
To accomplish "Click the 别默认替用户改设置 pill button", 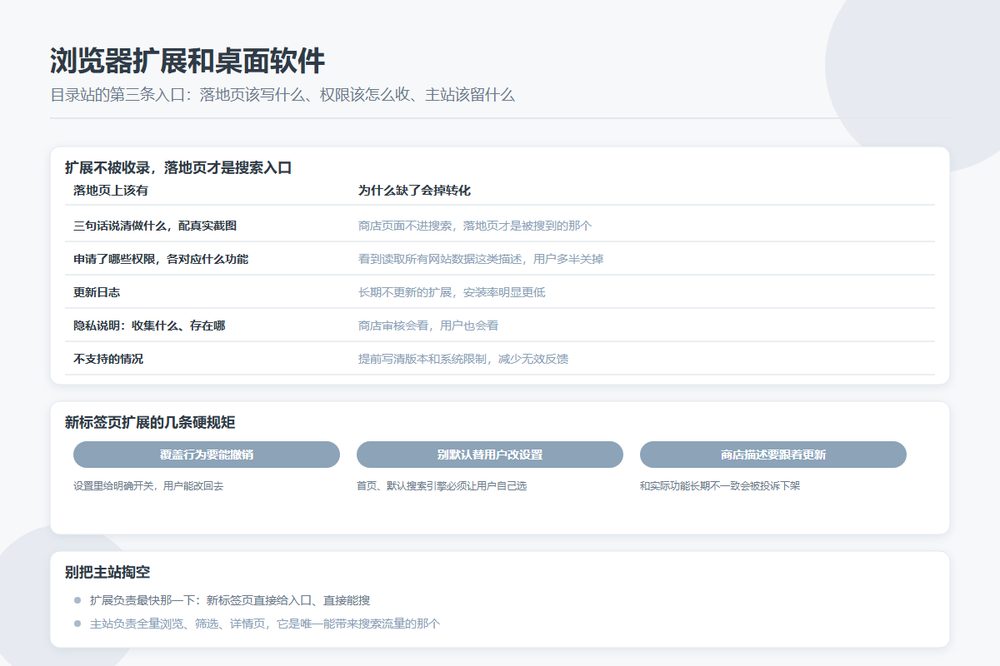I will pos(490,454).
